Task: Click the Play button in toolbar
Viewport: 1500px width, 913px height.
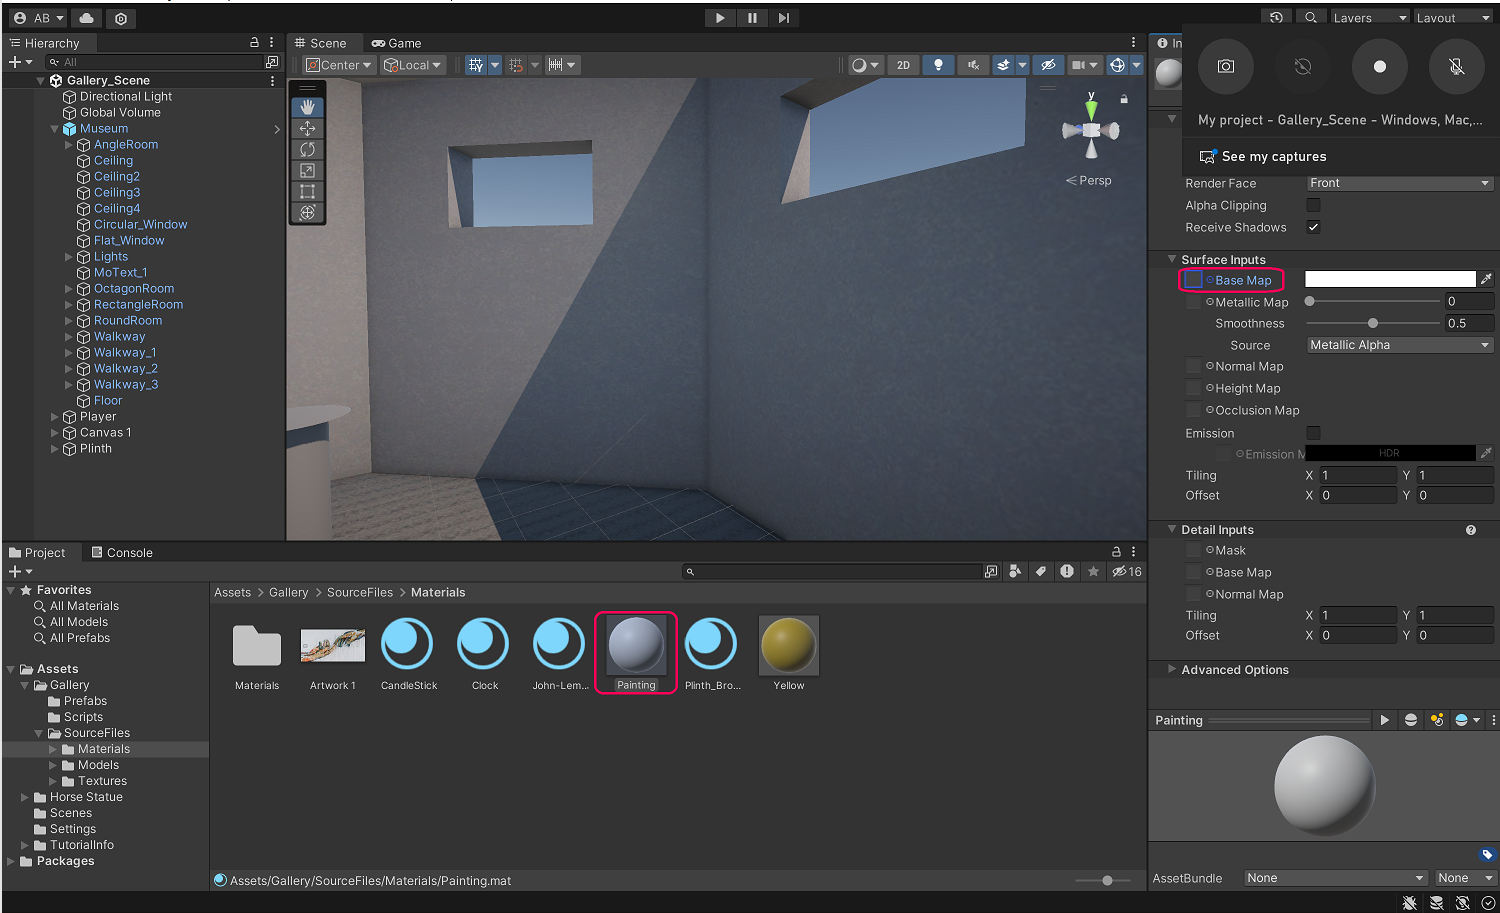Action: [720, 18]
